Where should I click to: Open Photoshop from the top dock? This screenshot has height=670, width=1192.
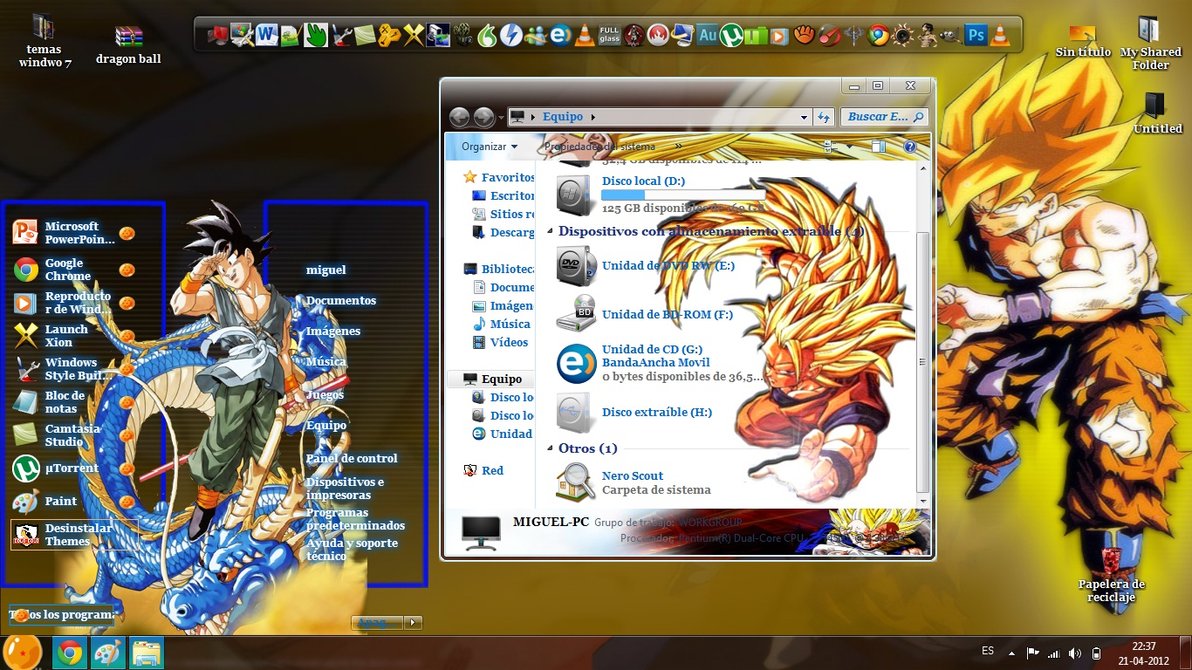(x=975, y=35)
